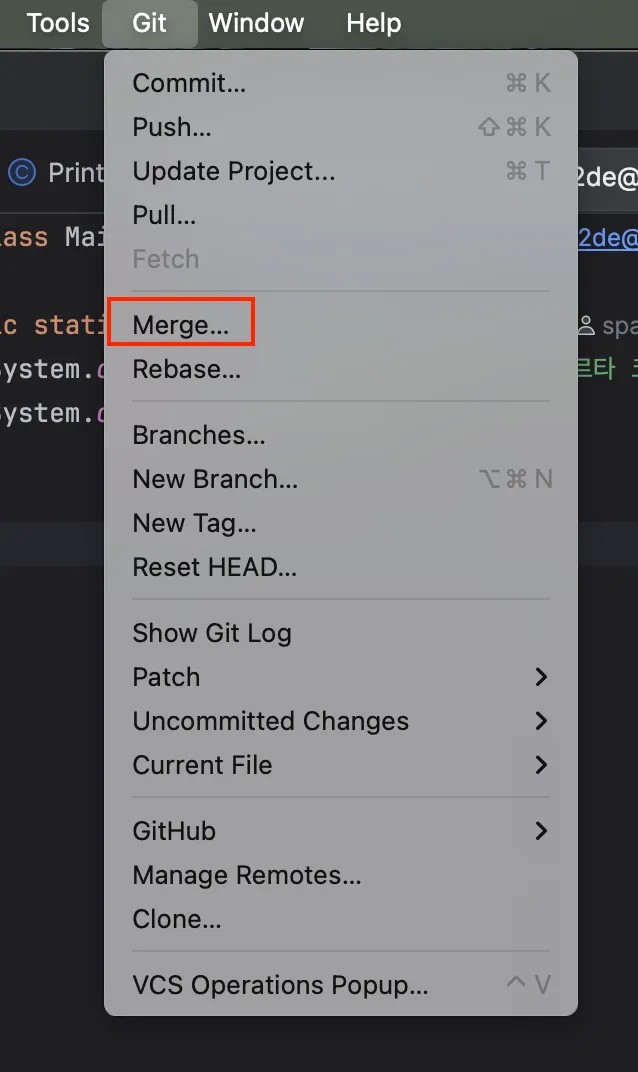
Task: Choose Update Project... option
Action: click(x=234, y=171)
